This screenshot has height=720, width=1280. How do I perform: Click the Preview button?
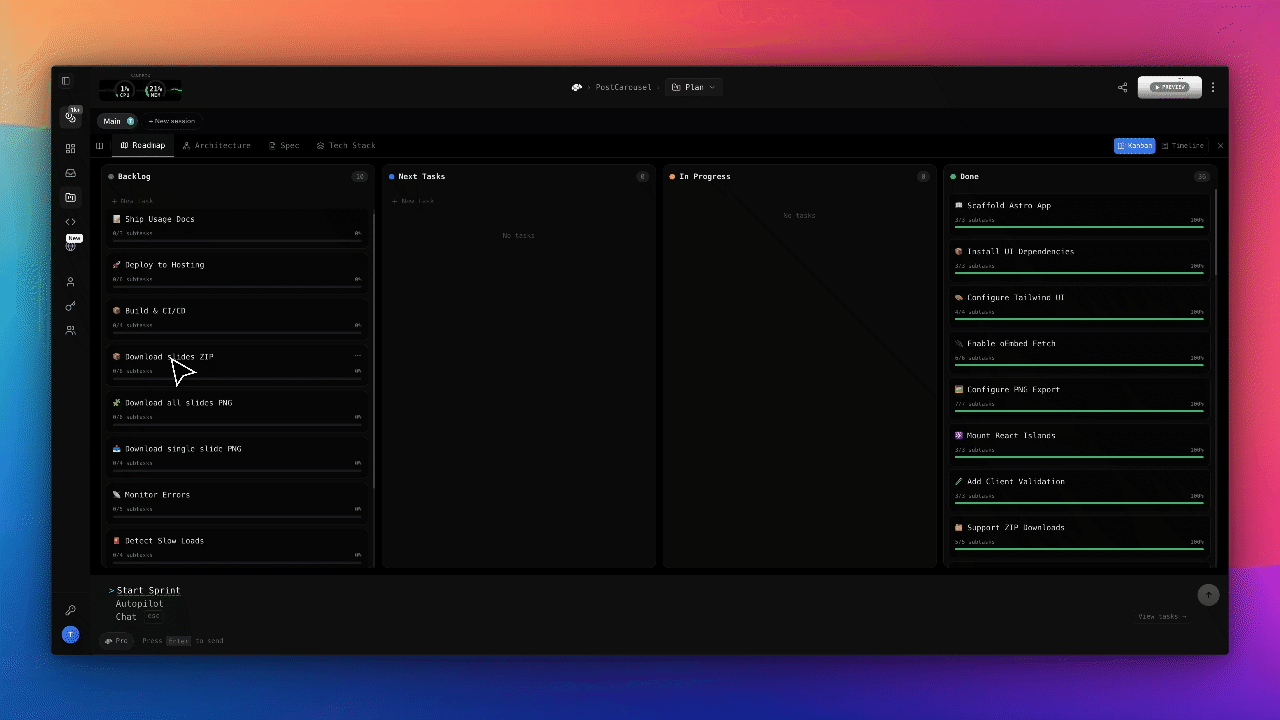click(1170, 87)
